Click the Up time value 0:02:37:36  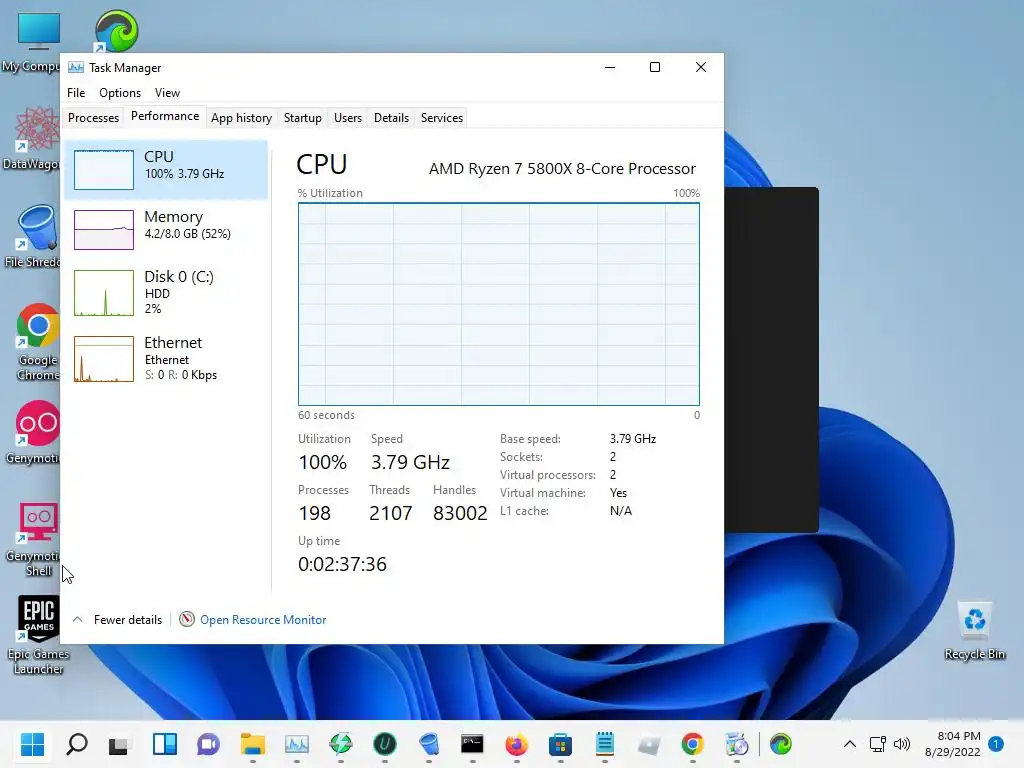coord(342,564)
